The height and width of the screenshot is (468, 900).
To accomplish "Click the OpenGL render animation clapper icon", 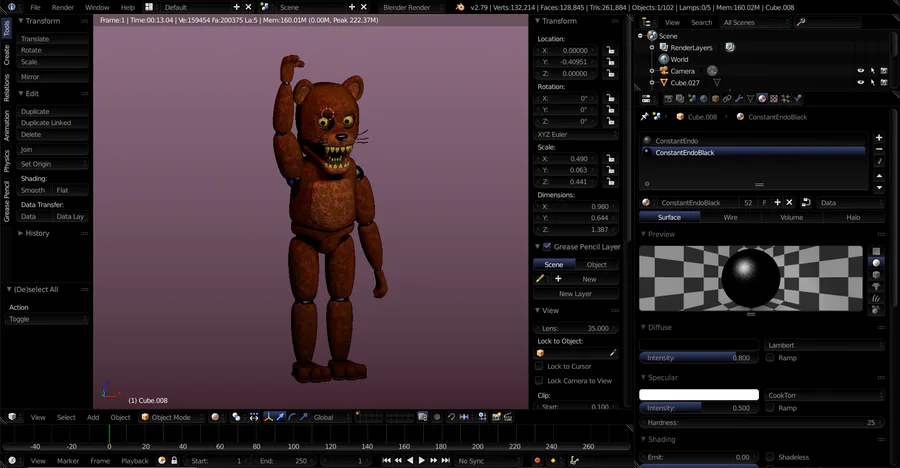I will click(508, 417).
